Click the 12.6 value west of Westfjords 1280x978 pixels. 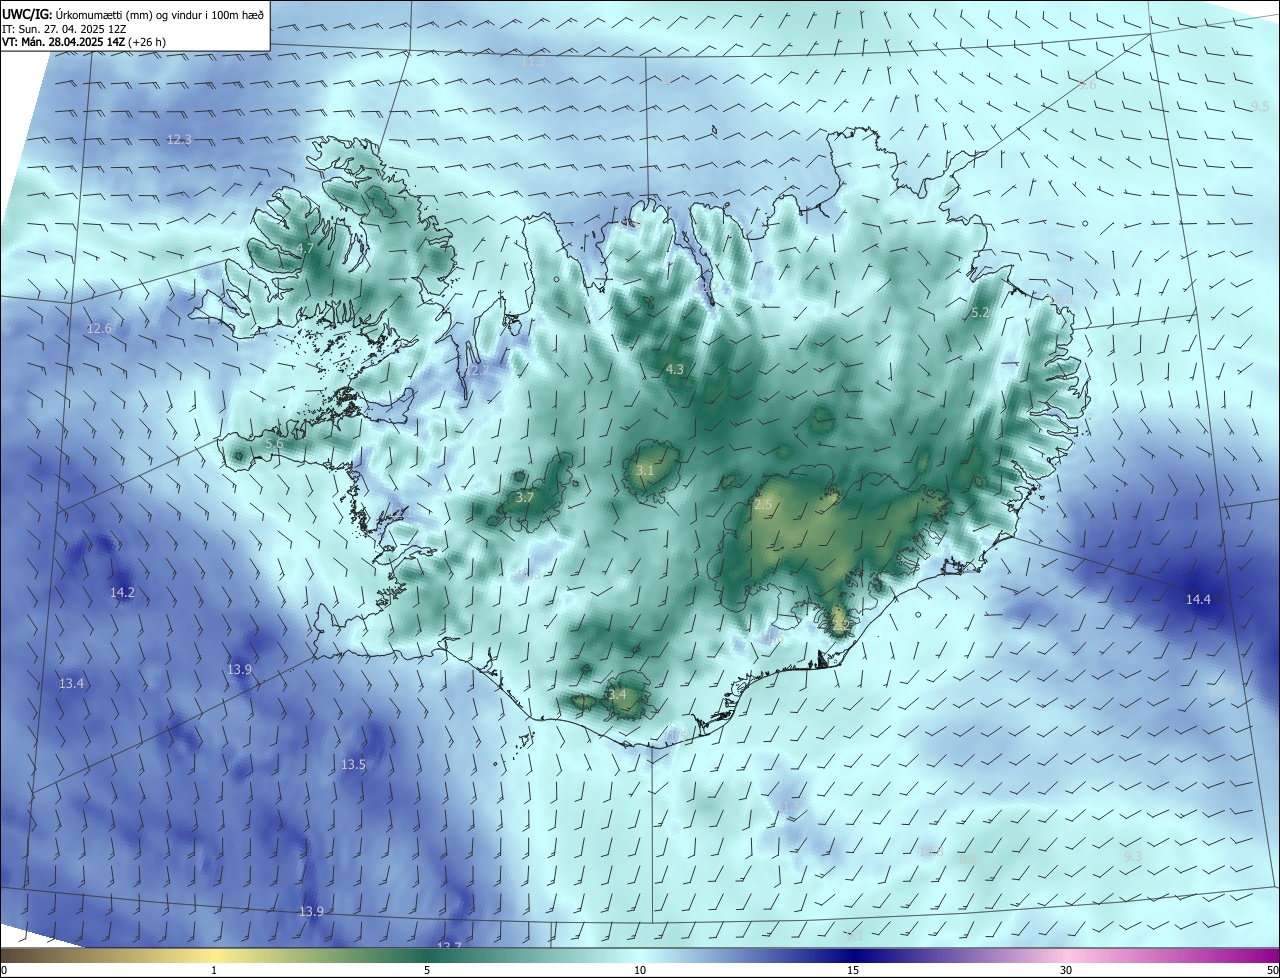tap(99, 329)
